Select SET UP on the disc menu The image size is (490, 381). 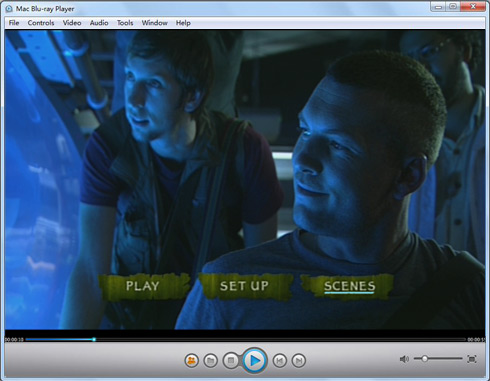click(x=245, y=286)
